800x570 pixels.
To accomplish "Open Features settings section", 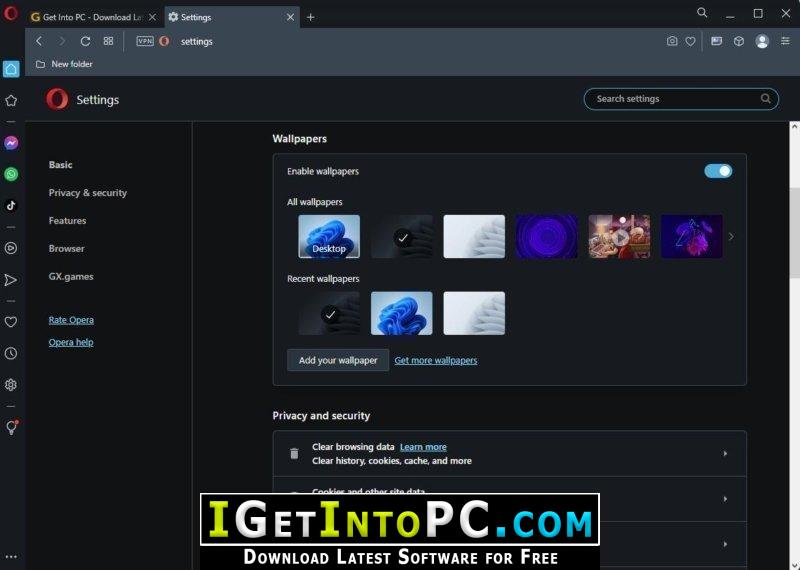I will [x=67, y=221].
